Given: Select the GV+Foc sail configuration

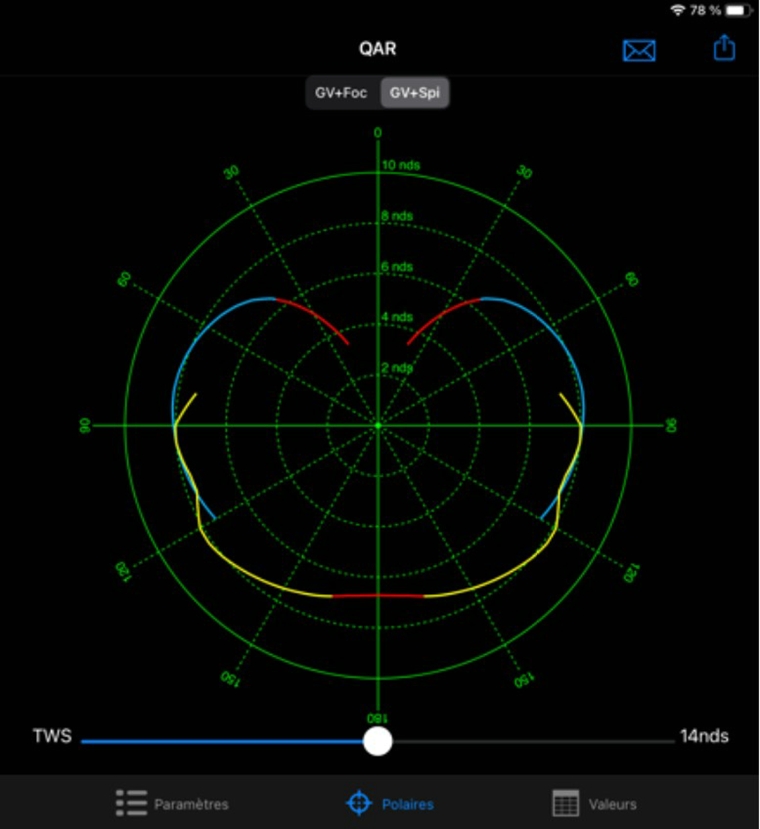Looking at the screenshot, I should 342,93.
